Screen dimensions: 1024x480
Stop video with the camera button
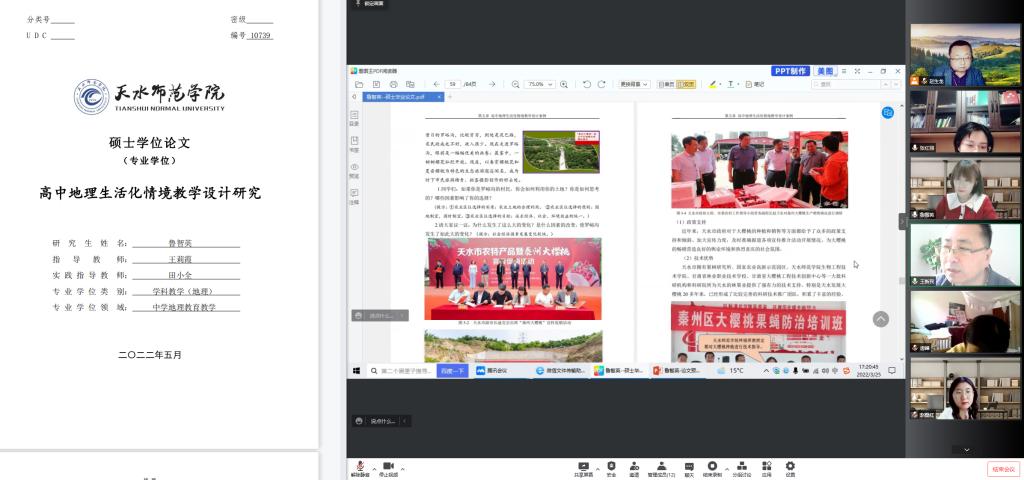[388, 467]
